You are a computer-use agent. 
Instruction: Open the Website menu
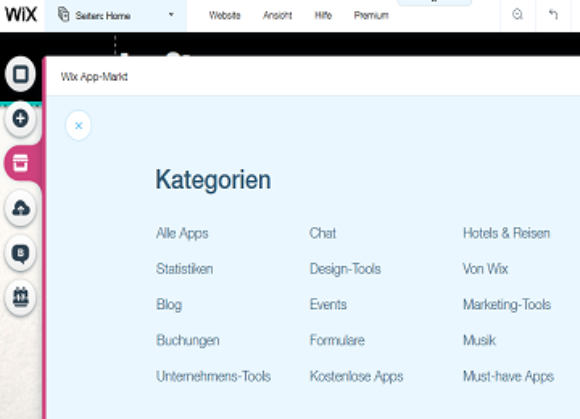tap(225, 15)
